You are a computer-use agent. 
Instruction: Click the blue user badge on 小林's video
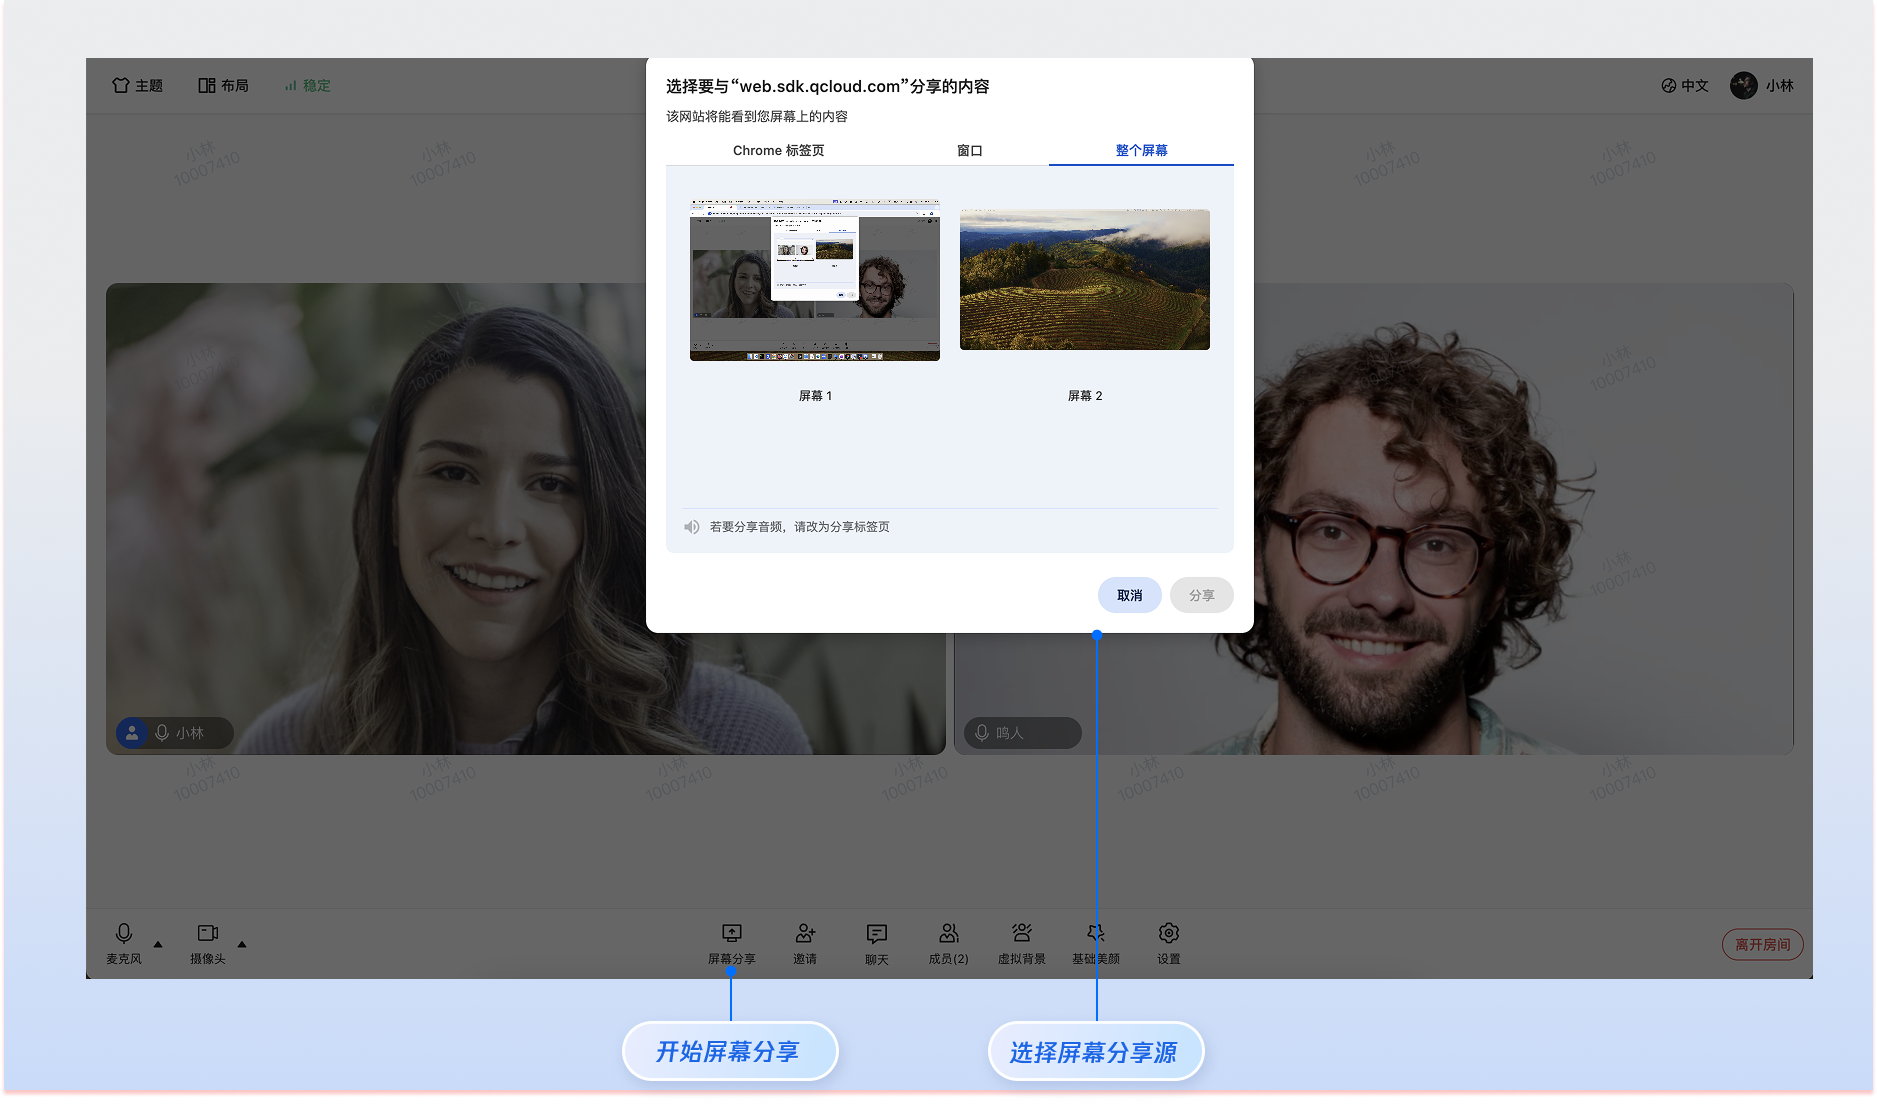coord(132,733)
